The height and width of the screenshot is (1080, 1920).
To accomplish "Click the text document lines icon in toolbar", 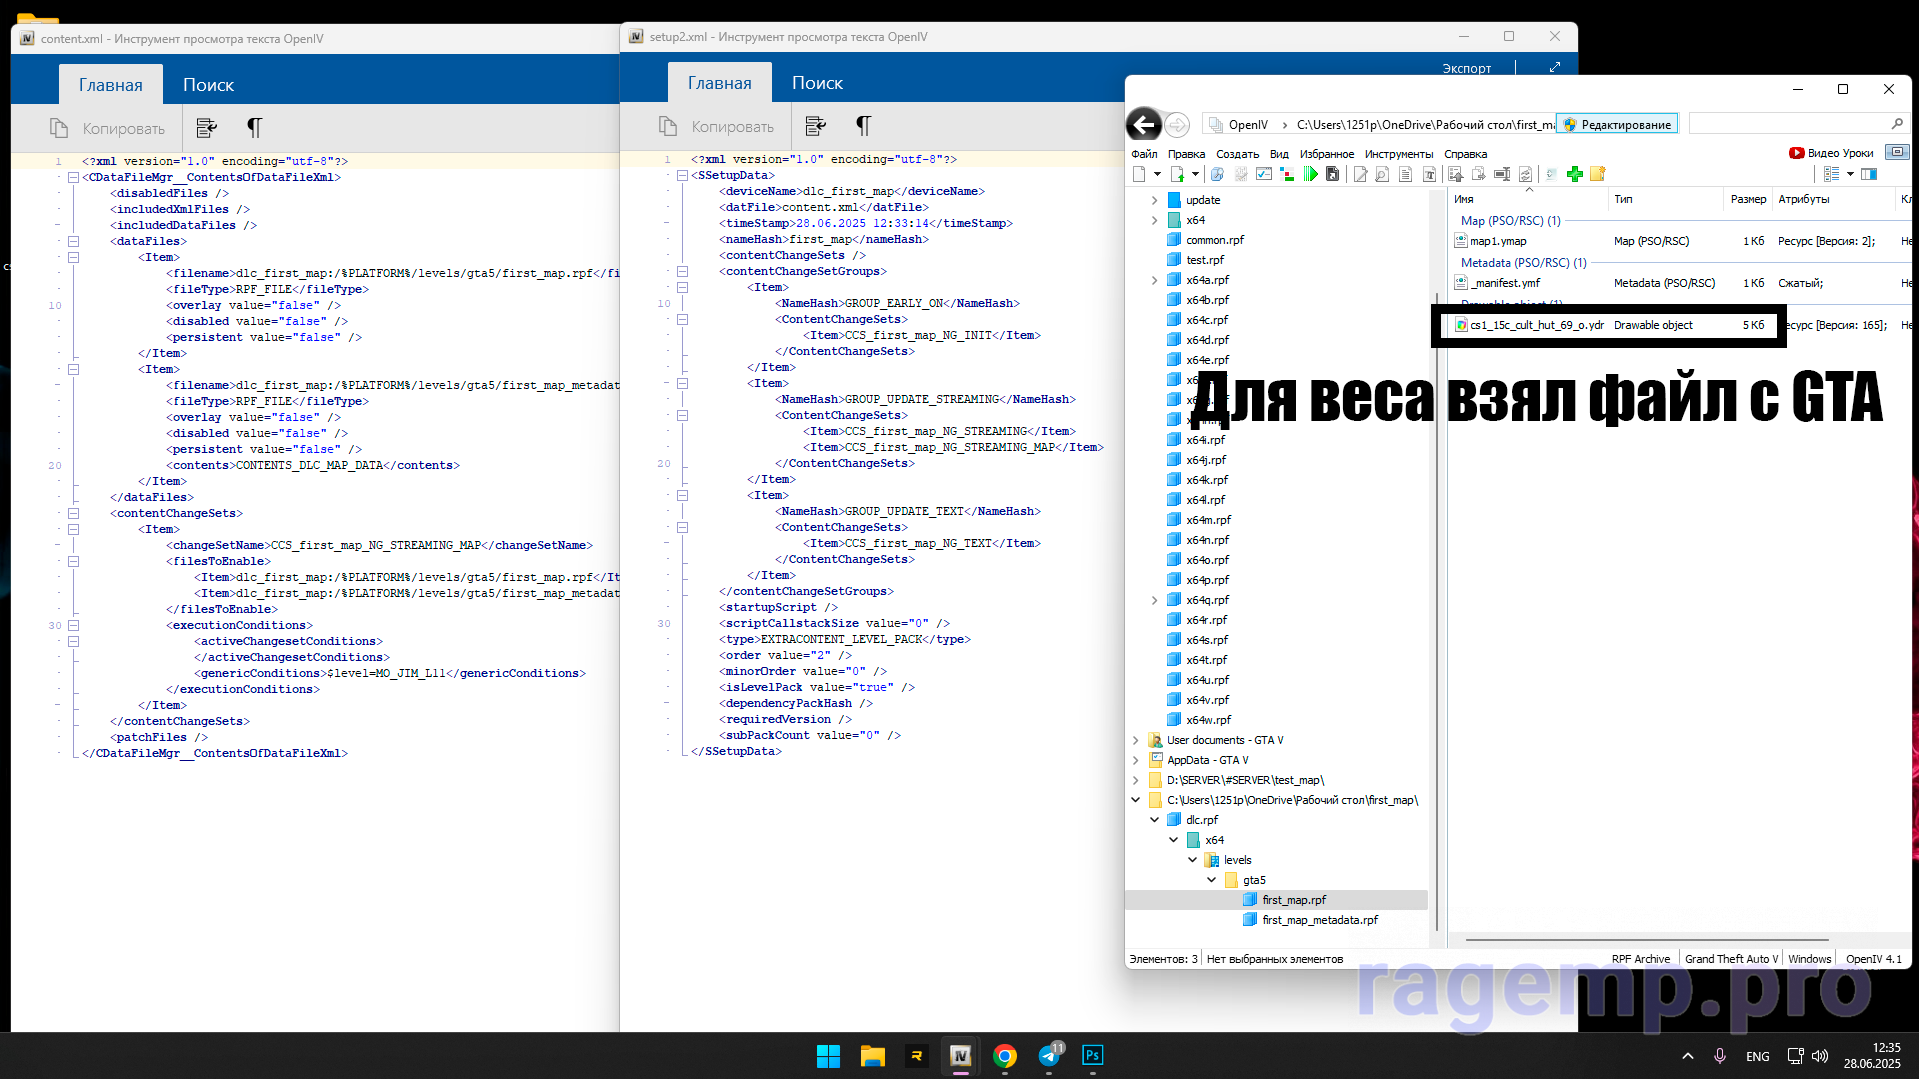I will (1405, 174).
